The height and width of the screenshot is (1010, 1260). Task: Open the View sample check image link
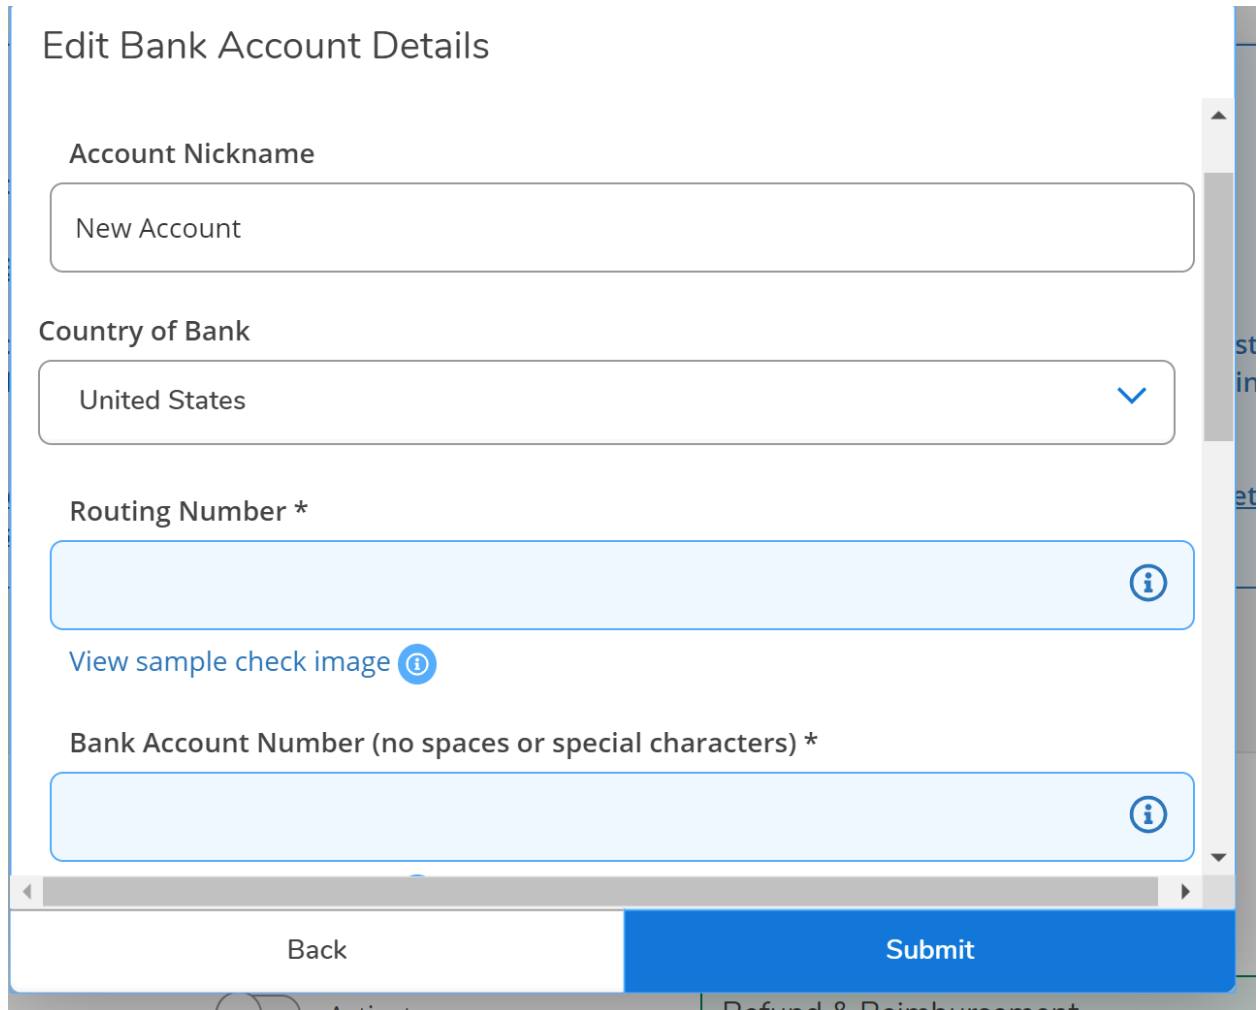(230, 662)
